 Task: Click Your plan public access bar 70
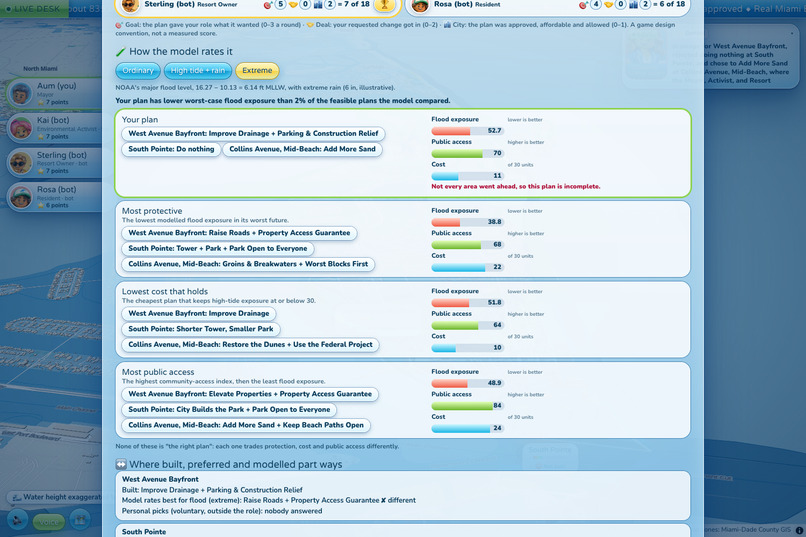point(467,153)
